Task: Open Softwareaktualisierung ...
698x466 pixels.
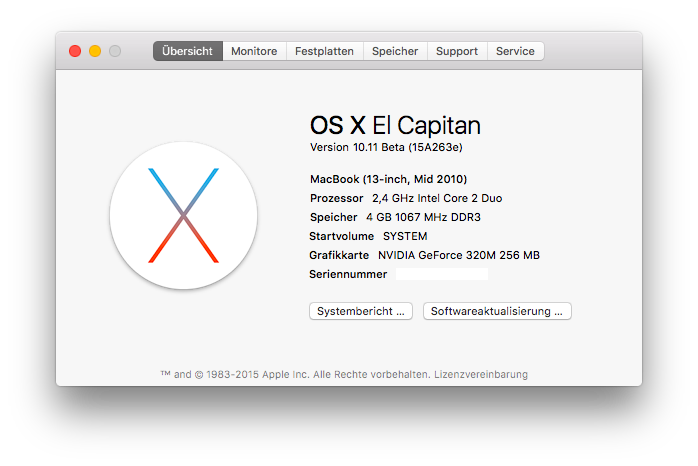Action: tap(497, 311)
